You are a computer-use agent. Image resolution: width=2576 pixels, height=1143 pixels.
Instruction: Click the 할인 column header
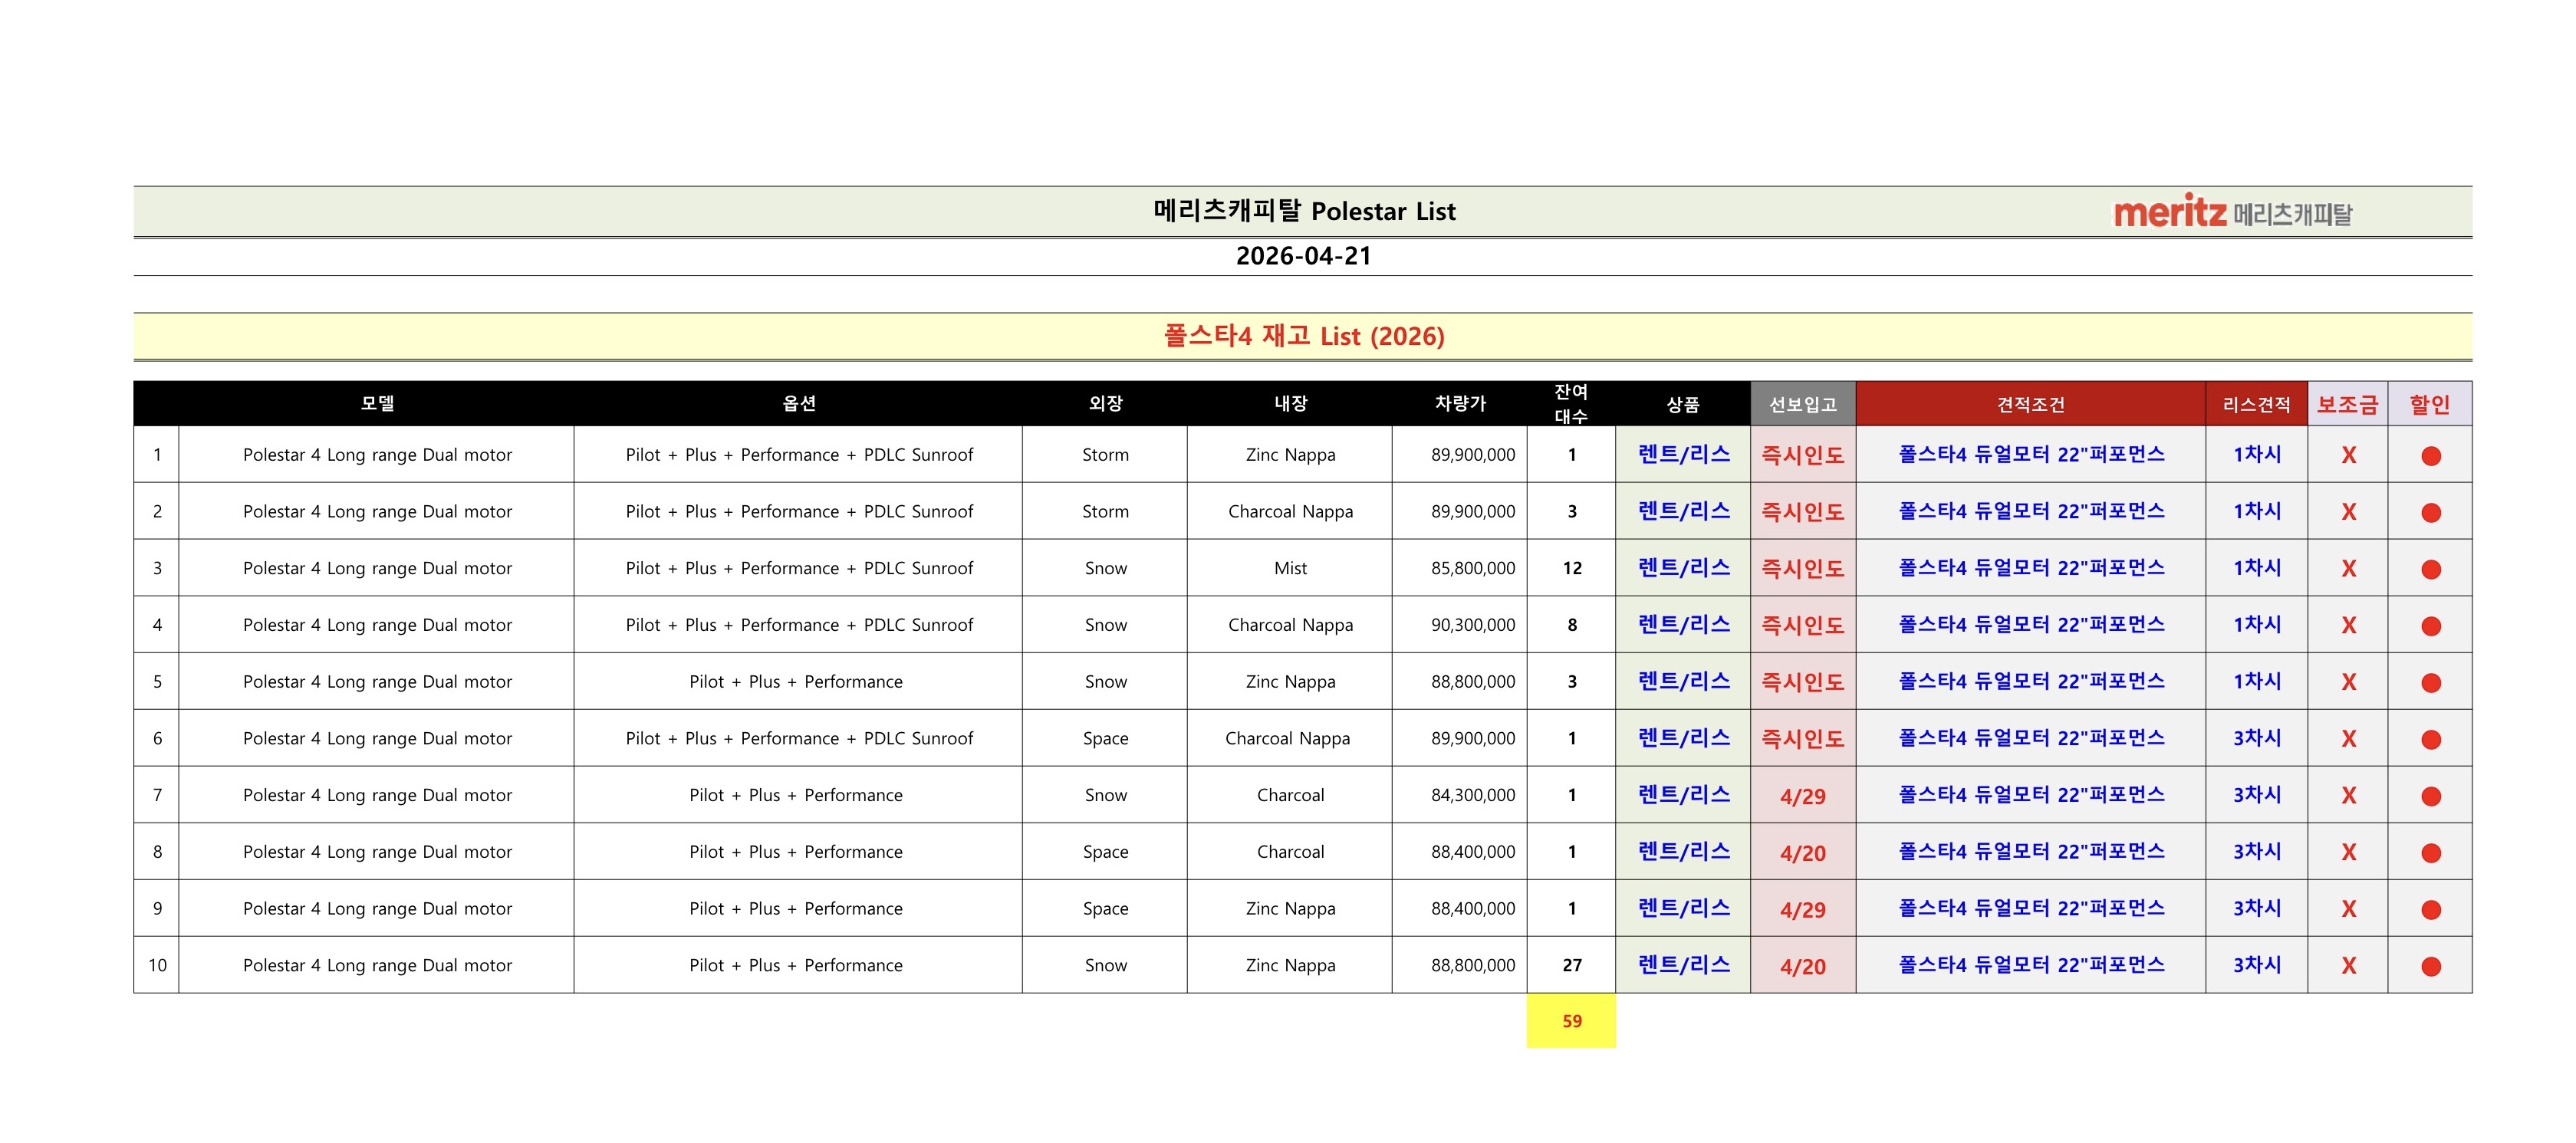(2429, 404)
